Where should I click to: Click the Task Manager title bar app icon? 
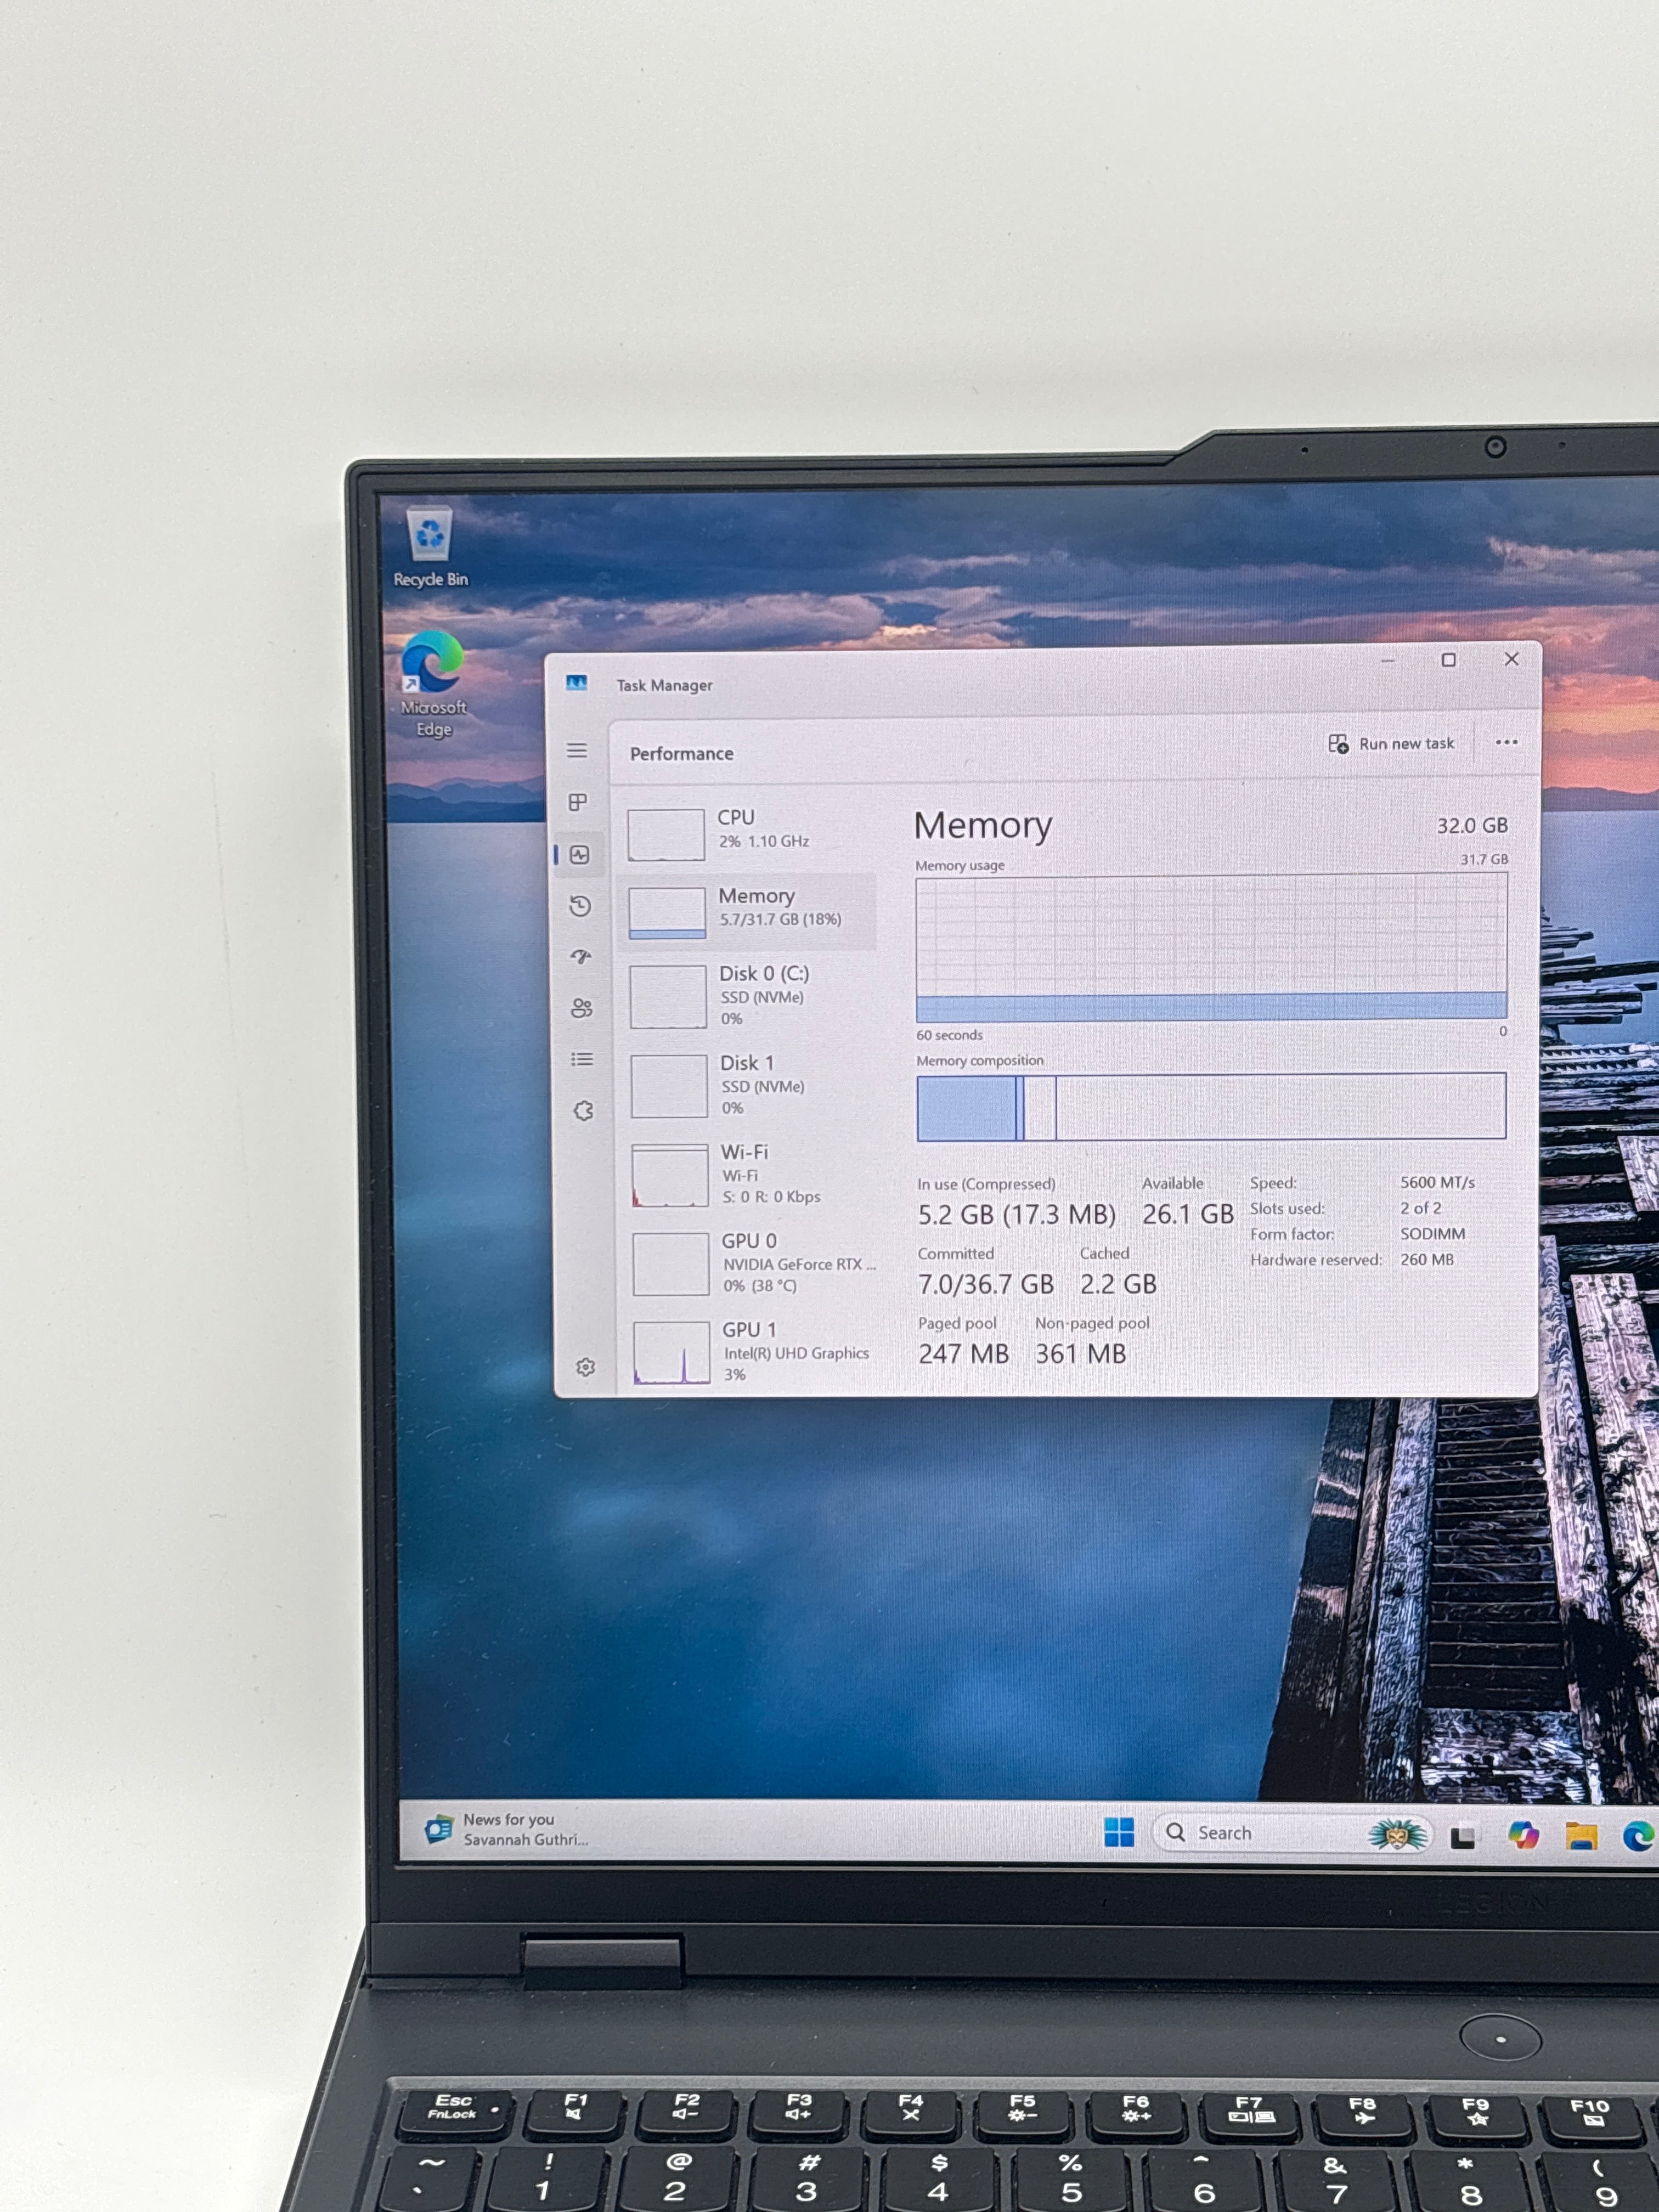click(576, 683)
